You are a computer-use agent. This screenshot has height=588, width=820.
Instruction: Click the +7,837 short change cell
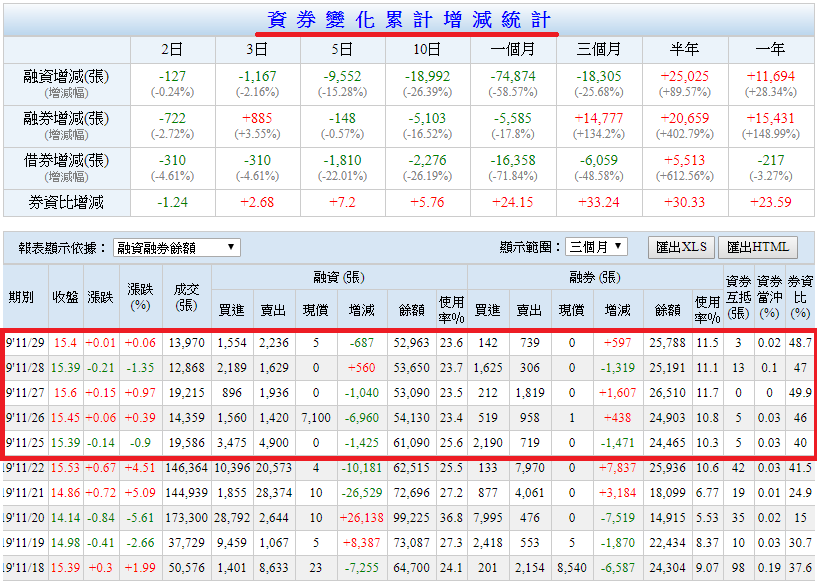(617, 468)
